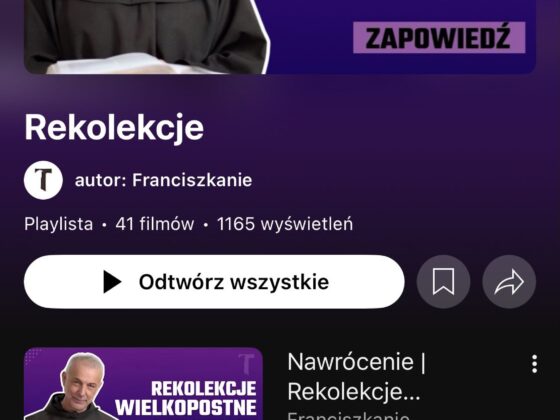Click the friar's face in the video thumbnail
The height and width of the screenshot is (420, 560).
(83, 379)
